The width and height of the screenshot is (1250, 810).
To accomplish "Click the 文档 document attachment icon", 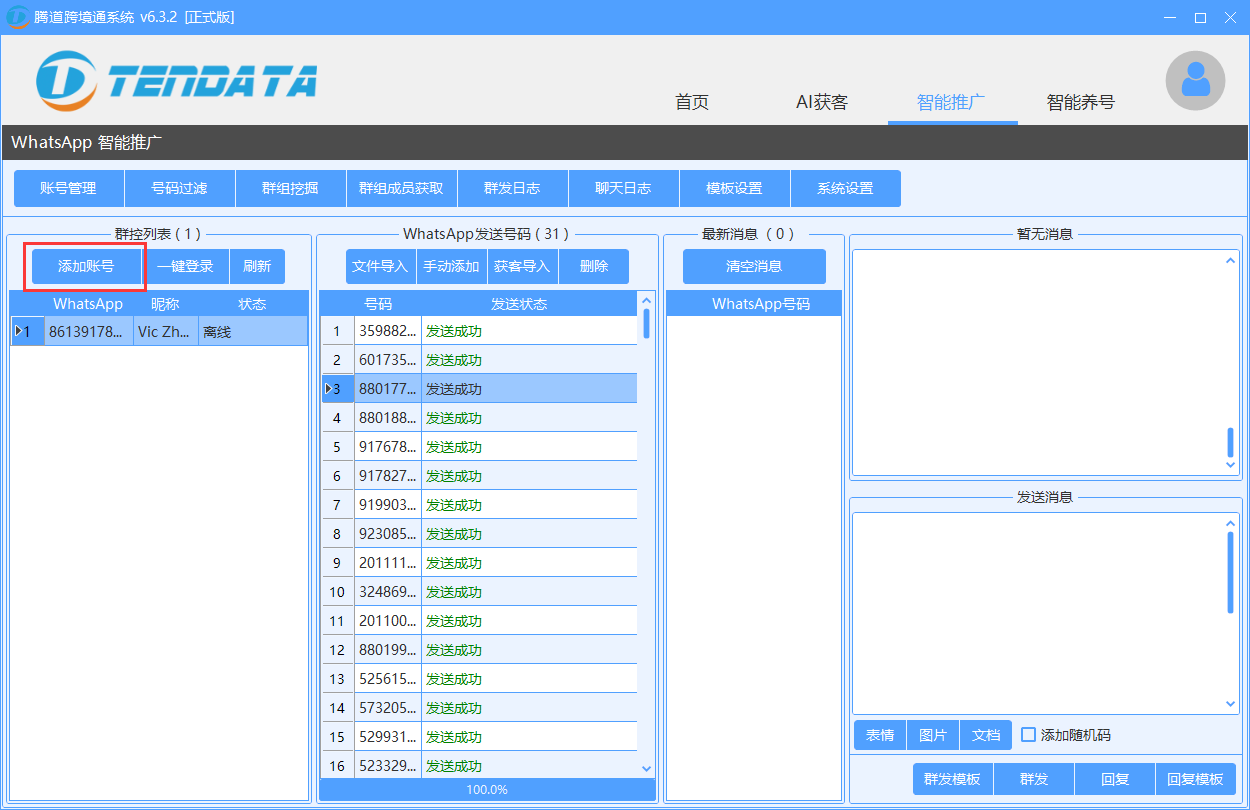I will point(986,735).
